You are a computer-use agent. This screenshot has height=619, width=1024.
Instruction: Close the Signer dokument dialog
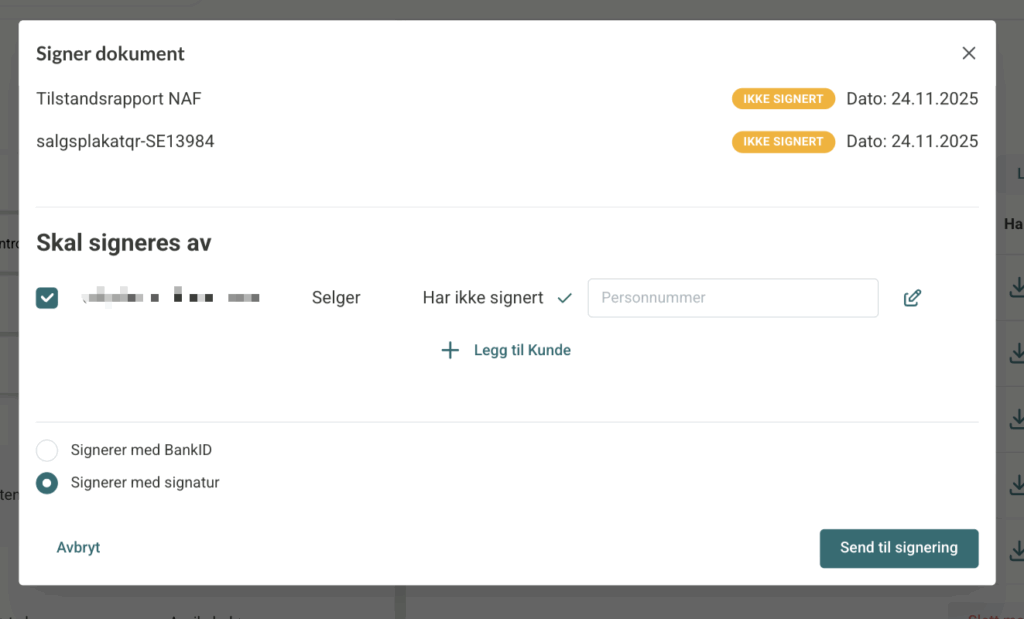pyautogui.click(x=968, y=54)
